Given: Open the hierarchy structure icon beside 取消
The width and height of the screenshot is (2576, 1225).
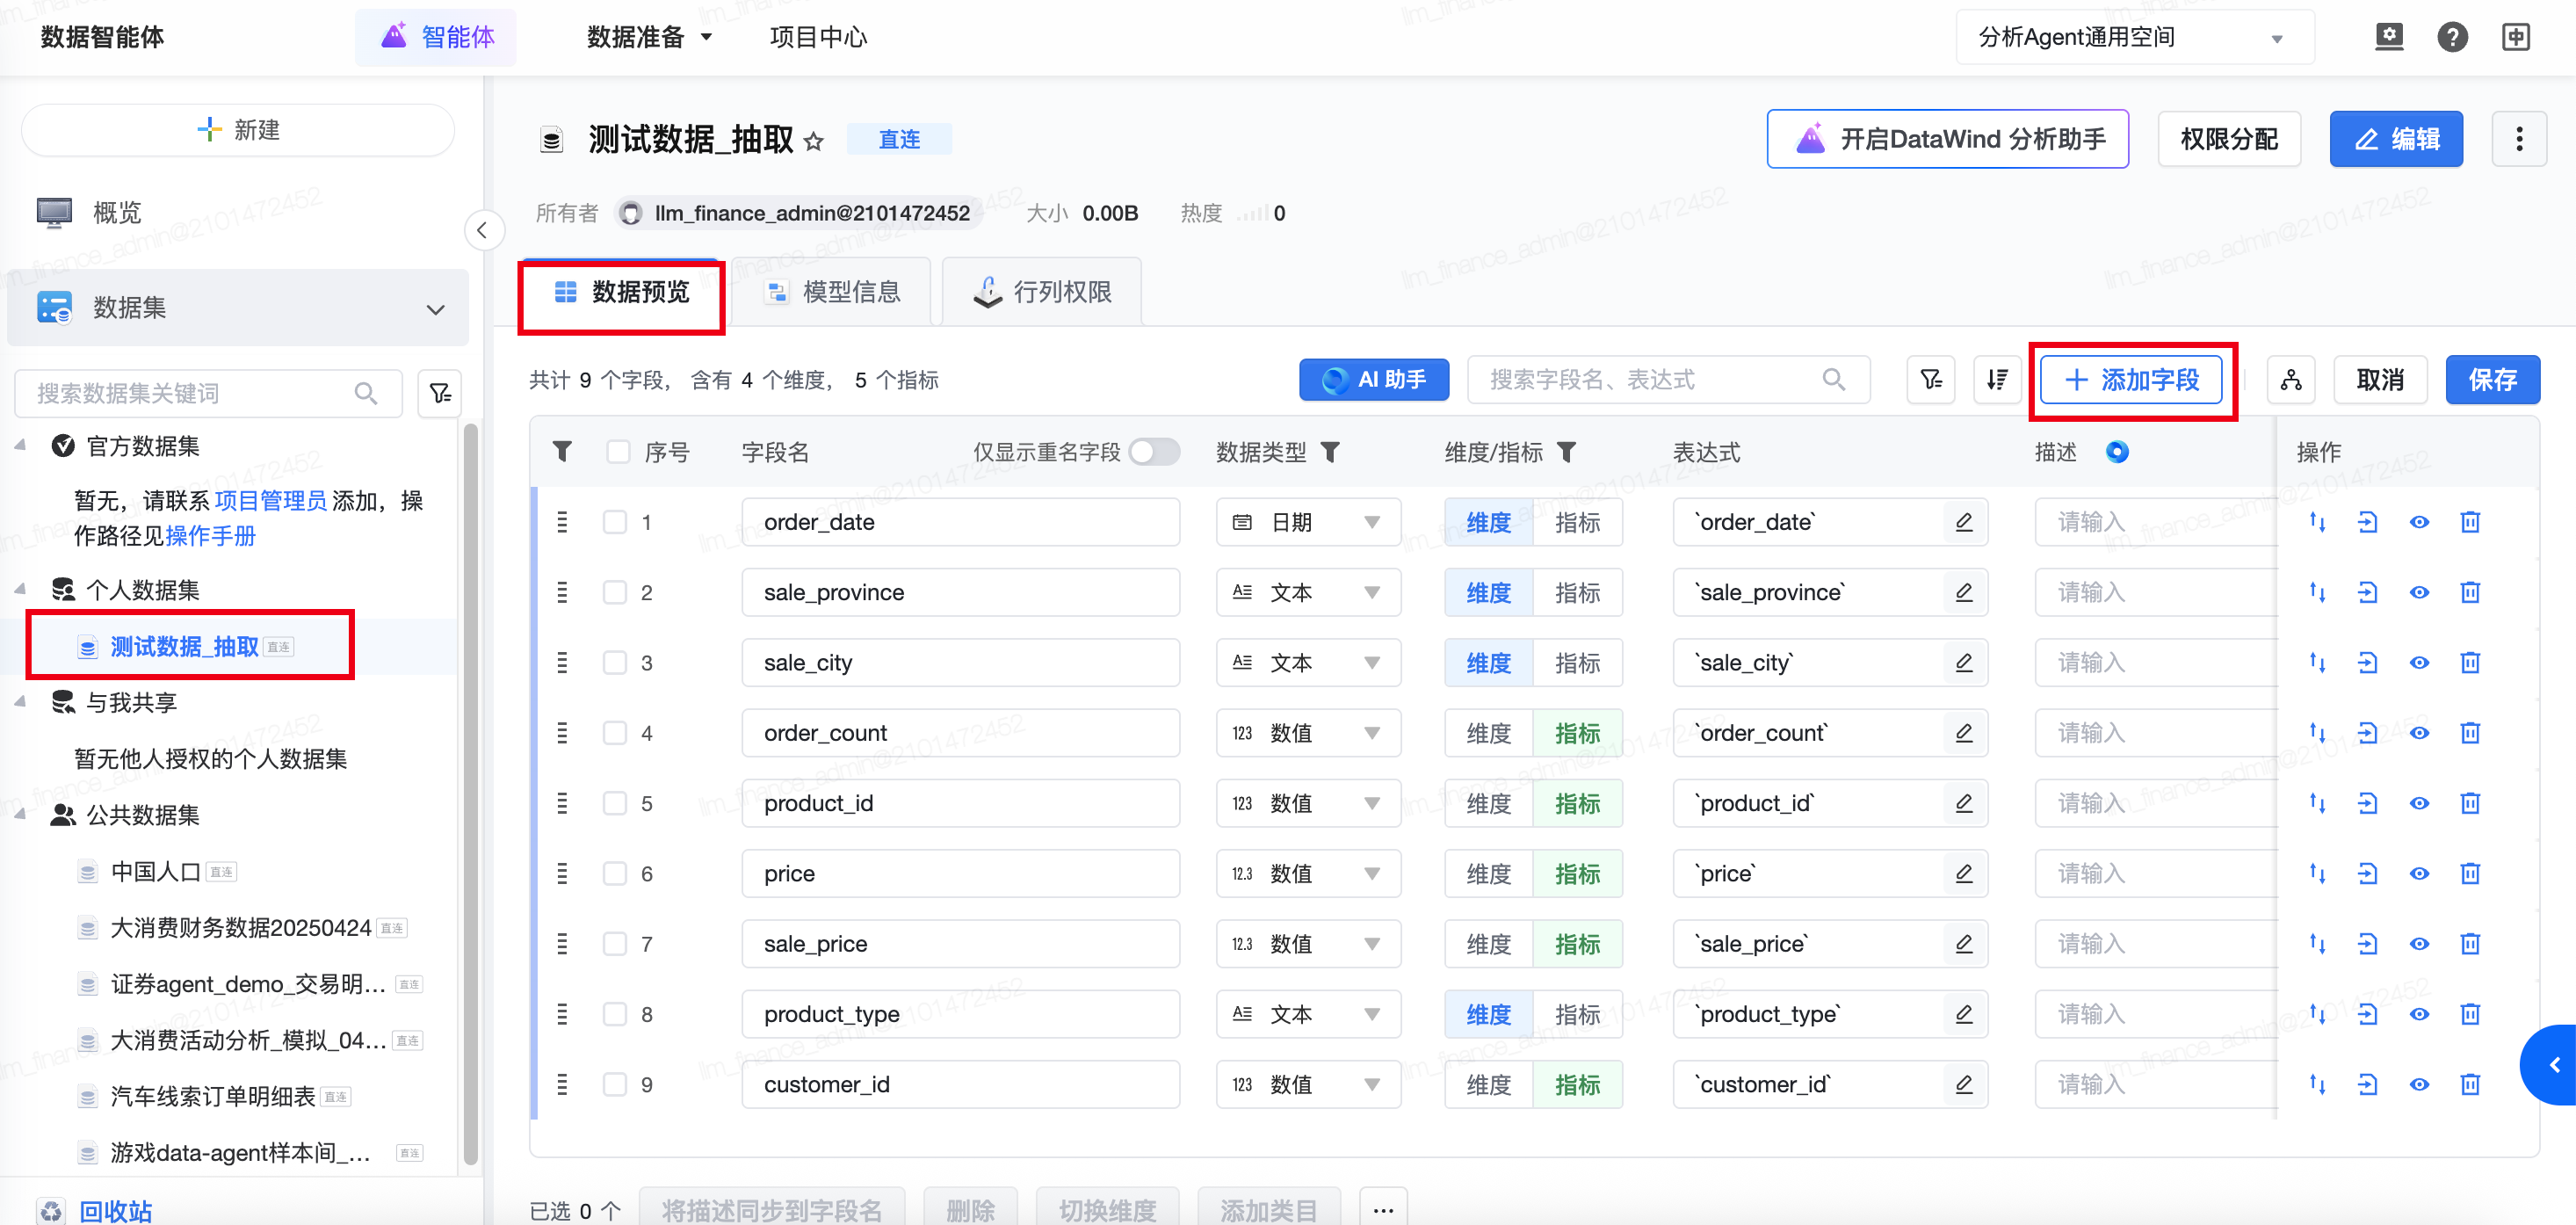Looking at the screenshot, I should [x=2291, y=380].
